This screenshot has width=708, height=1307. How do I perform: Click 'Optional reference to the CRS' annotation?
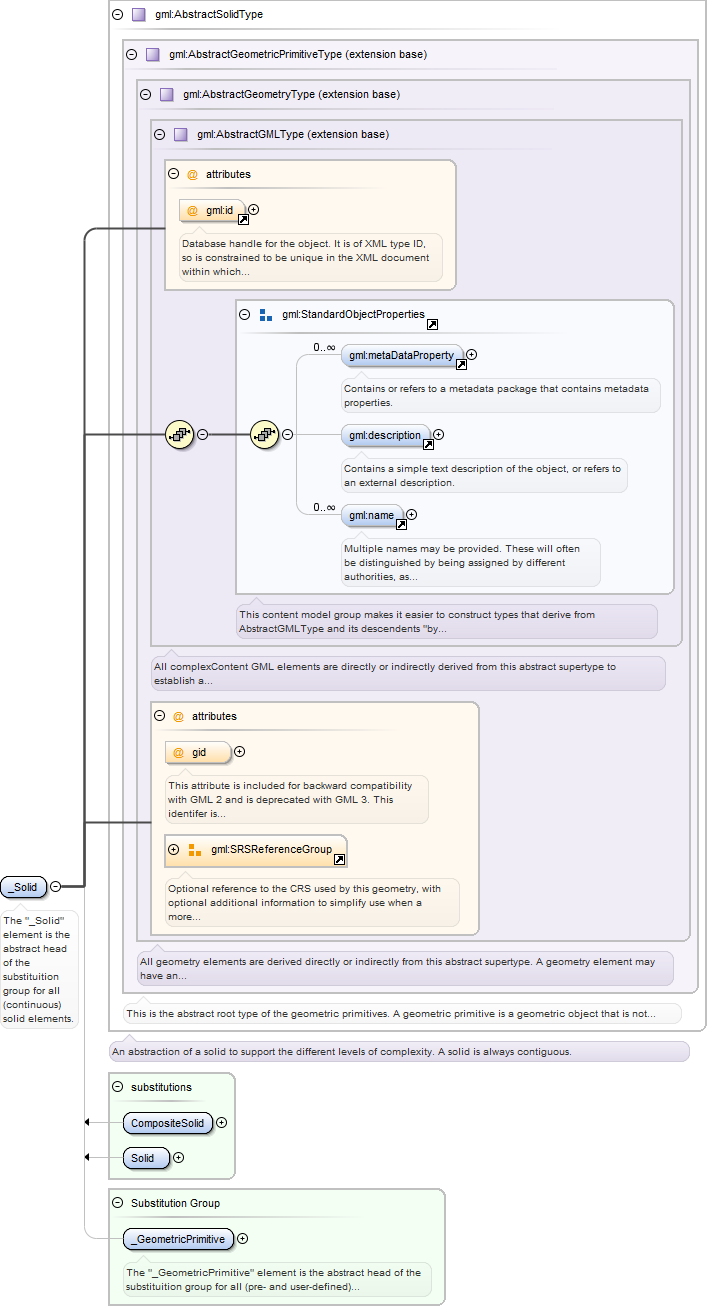[311, 902]
